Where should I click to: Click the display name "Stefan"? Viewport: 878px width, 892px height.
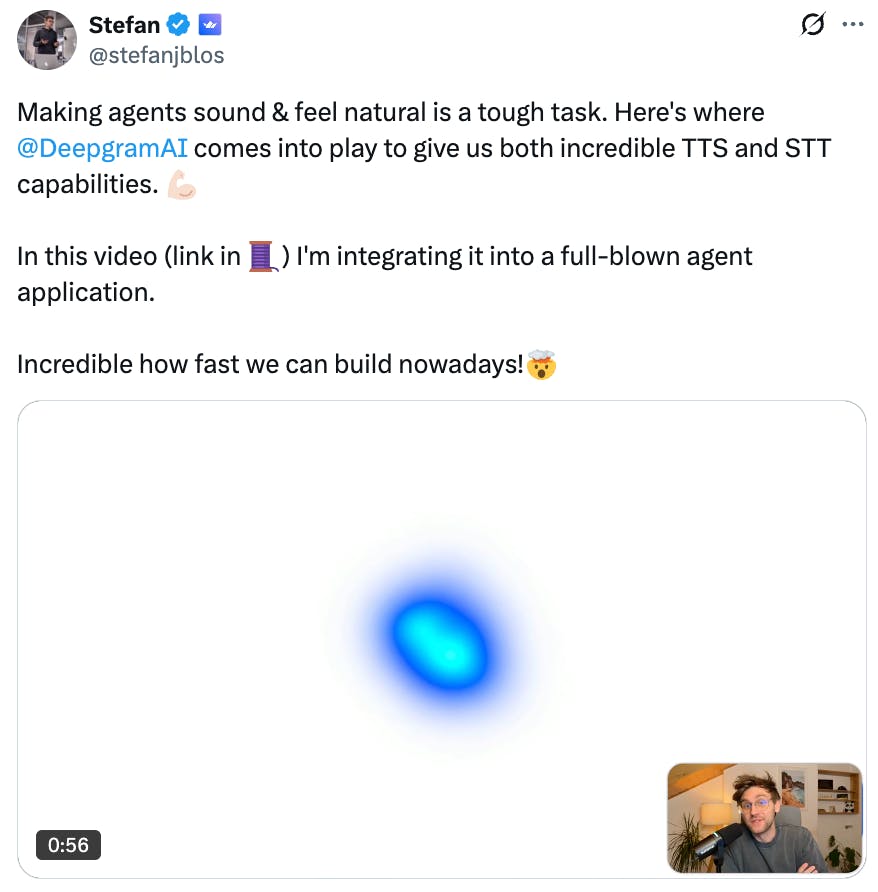click(x=124, y=24)
